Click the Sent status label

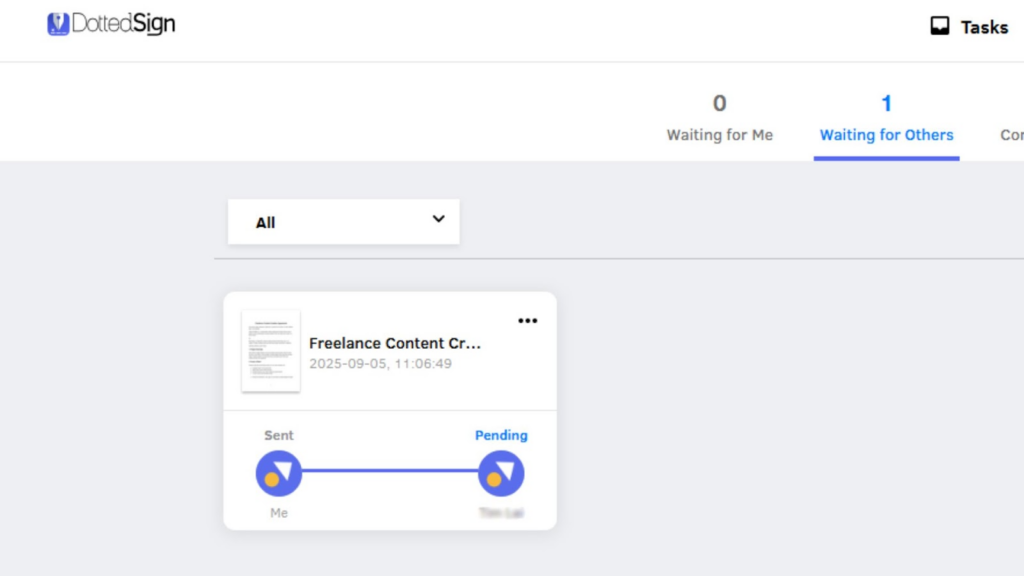pyautogui.click(x=279, y=435)
